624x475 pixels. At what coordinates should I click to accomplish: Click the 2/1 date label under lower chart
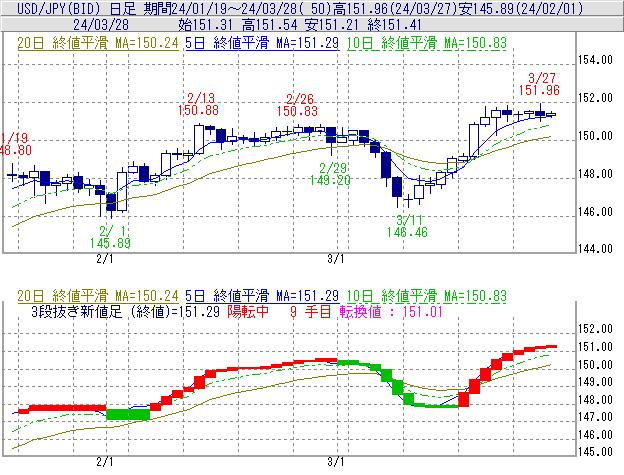pos(105,461)
